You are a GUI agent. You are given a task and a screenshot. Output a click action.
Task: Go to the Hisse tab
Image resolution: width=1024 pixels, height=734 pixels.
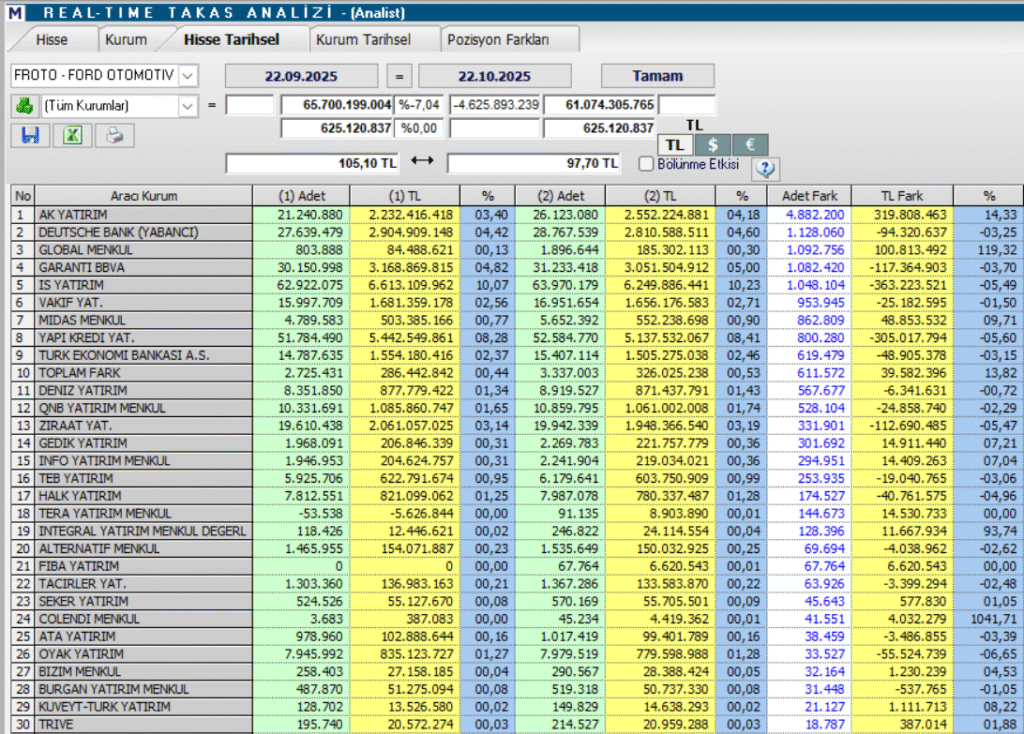pyautogui.click(x=52, y=40)
